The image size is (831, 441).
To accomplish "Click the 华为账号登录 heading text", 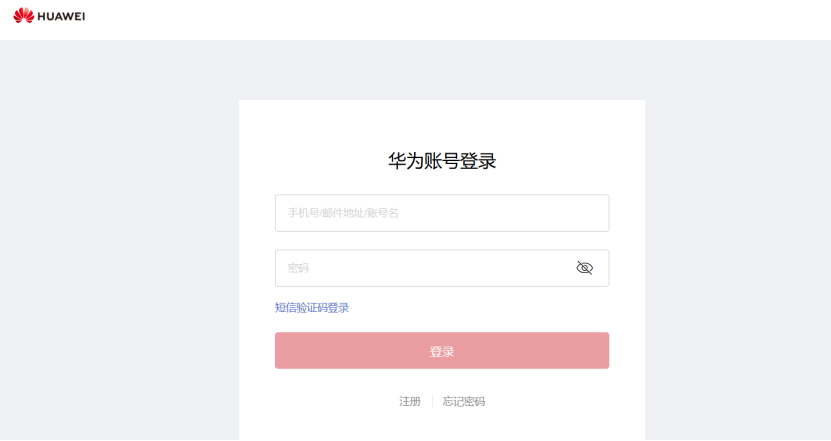I will click(x=442, y=161).
